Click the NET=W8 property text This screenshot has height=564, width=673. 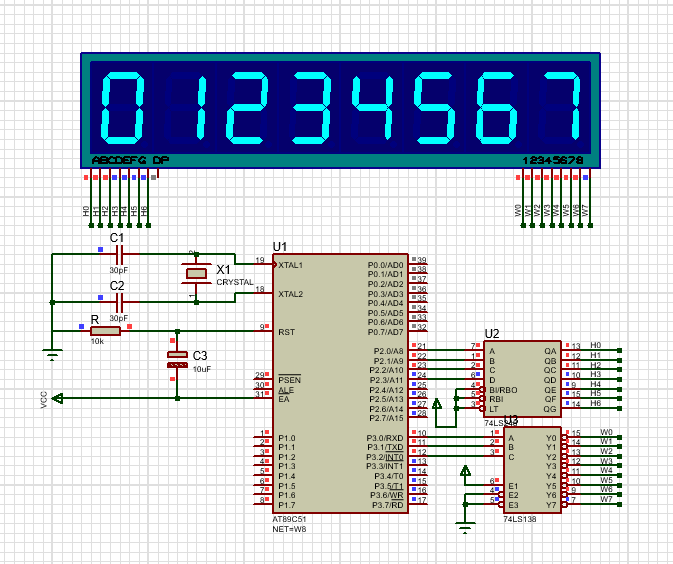click(289, 529)
